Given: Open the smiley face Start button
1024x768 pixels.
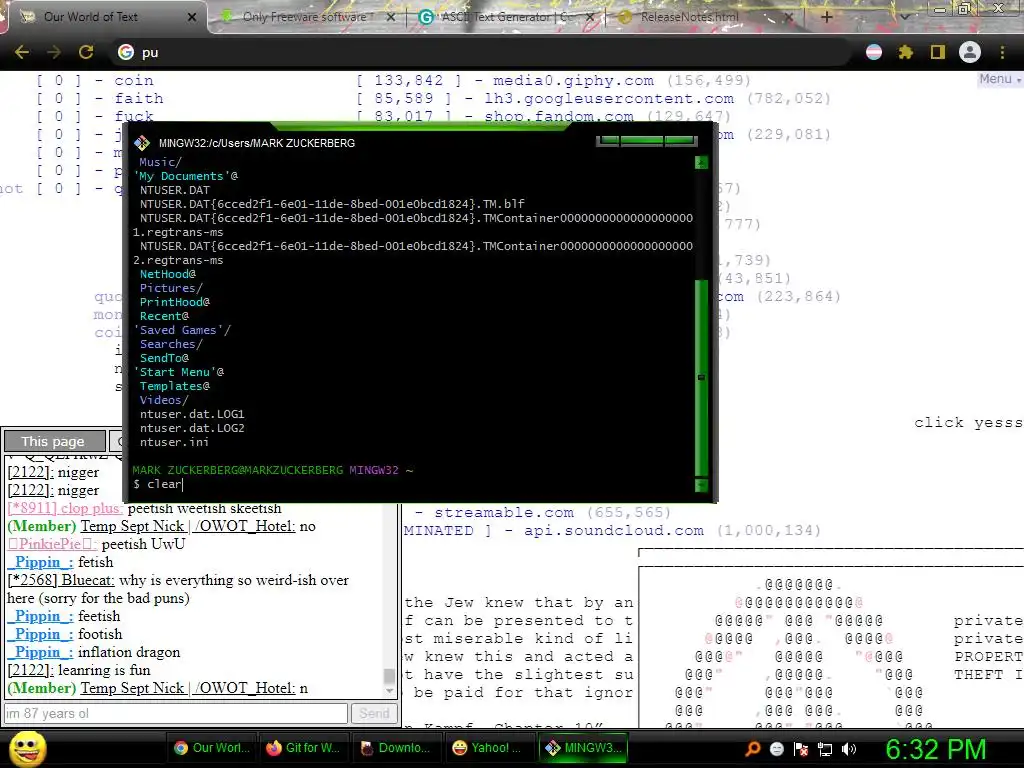Looking at the screenshot, I should [27, 748].
